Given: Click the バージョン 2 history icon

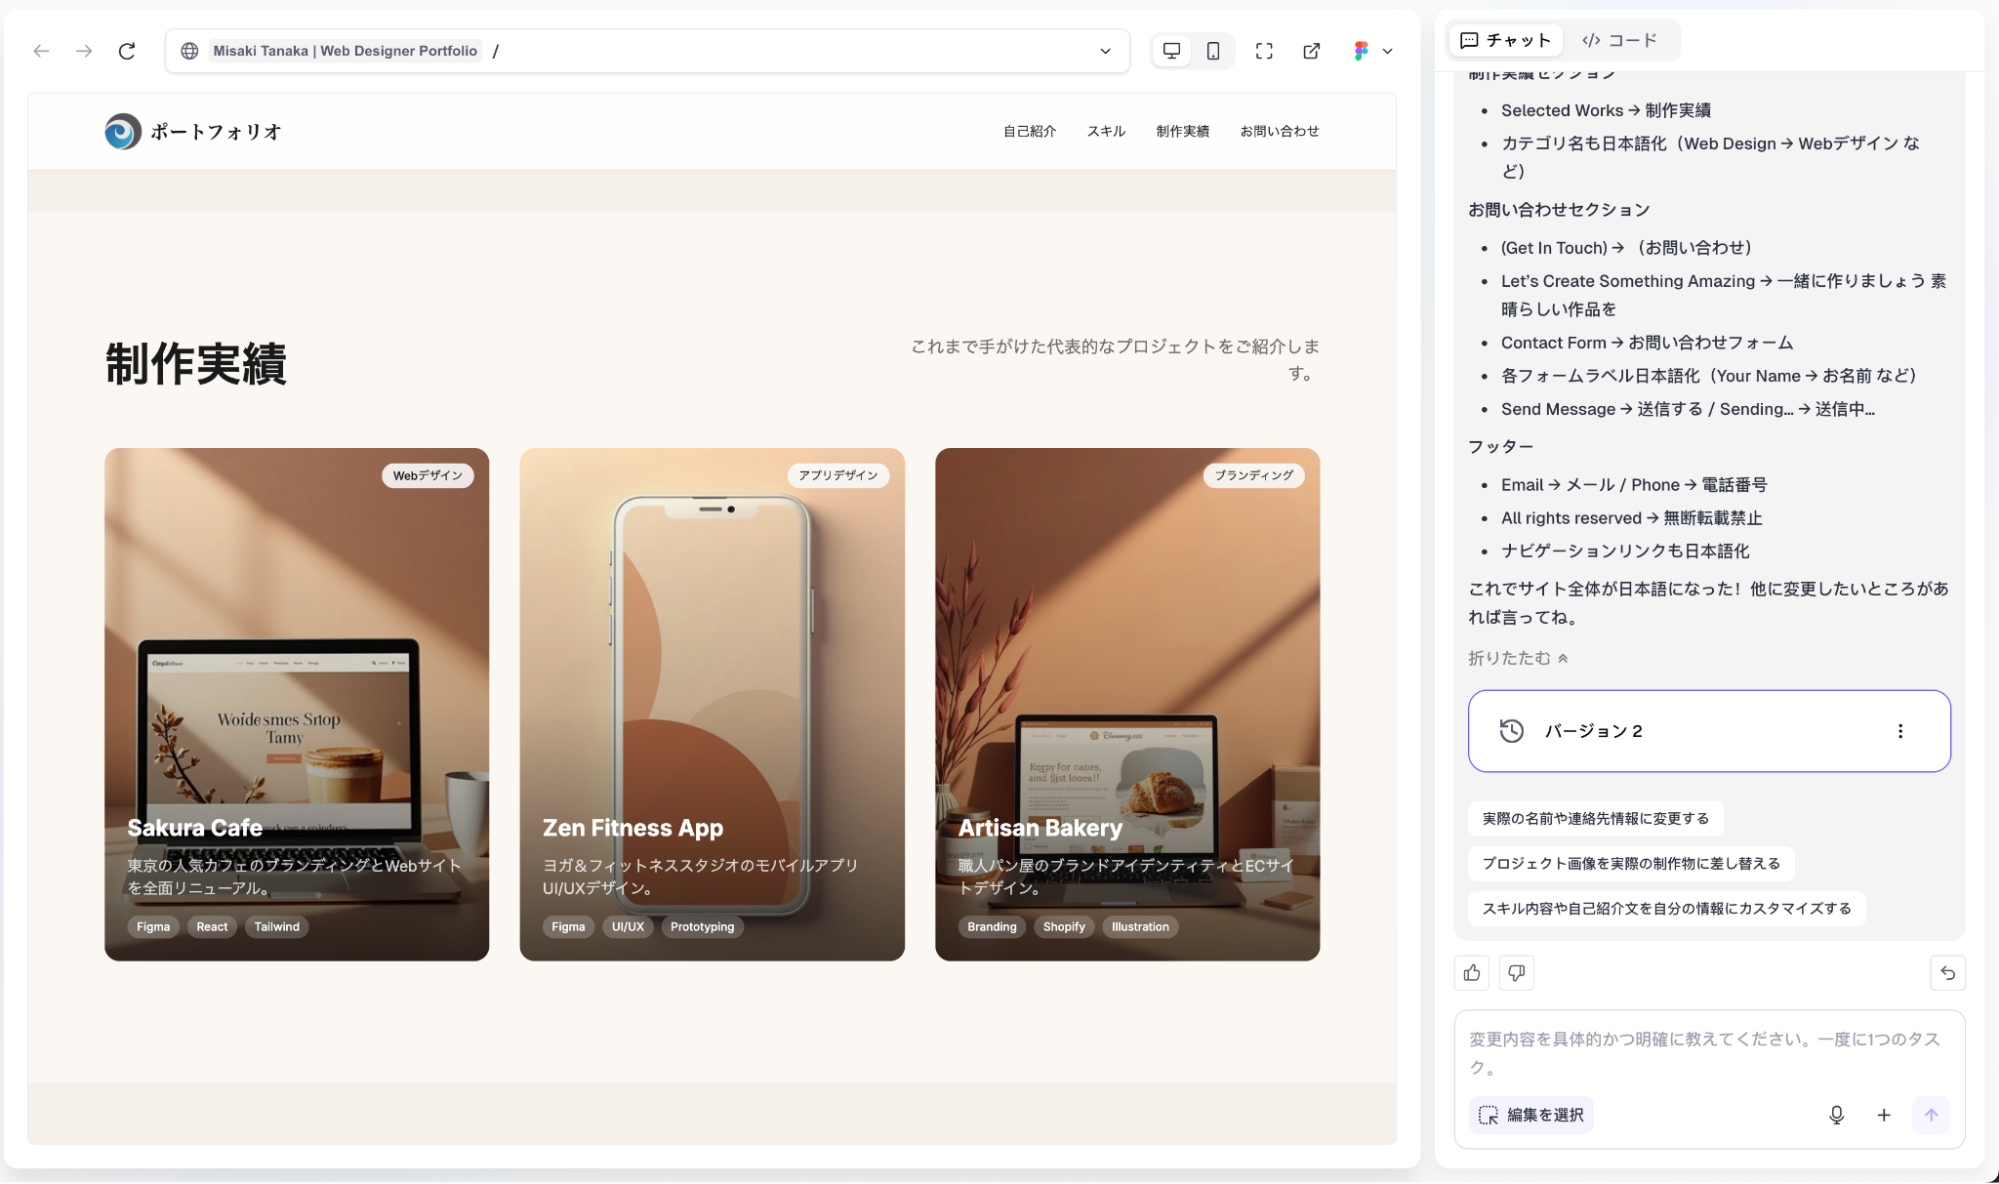Looking at the screenshot, I should tap(1511, 731).
